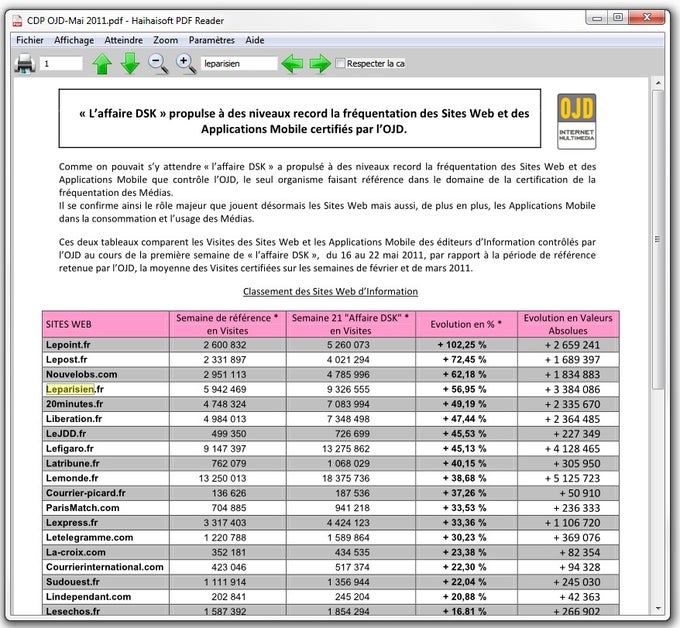Maximize the PDF Reader window
Image resolution: width=680 pixels, height=628 pixels.
click(x=618, y=18)
